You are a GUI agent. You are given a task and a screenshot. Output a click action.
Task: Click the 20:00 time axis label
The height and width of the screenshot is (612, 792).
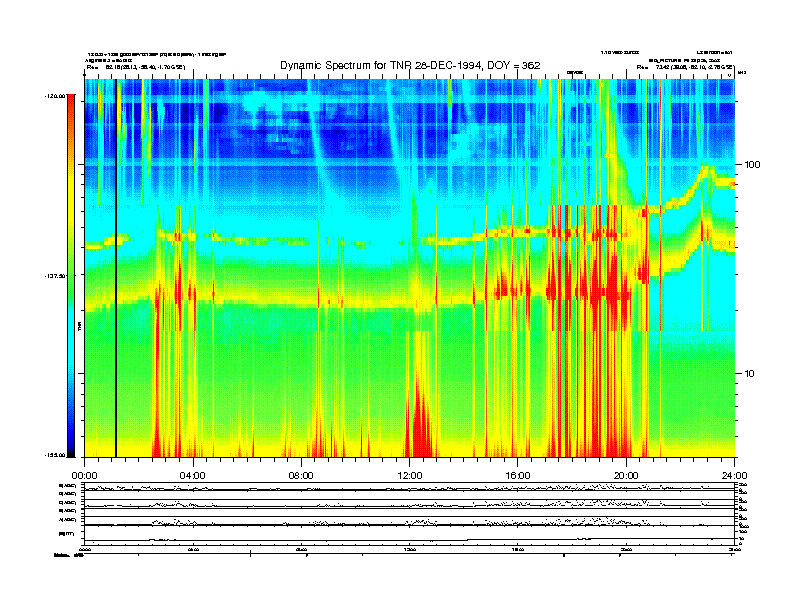626,476
